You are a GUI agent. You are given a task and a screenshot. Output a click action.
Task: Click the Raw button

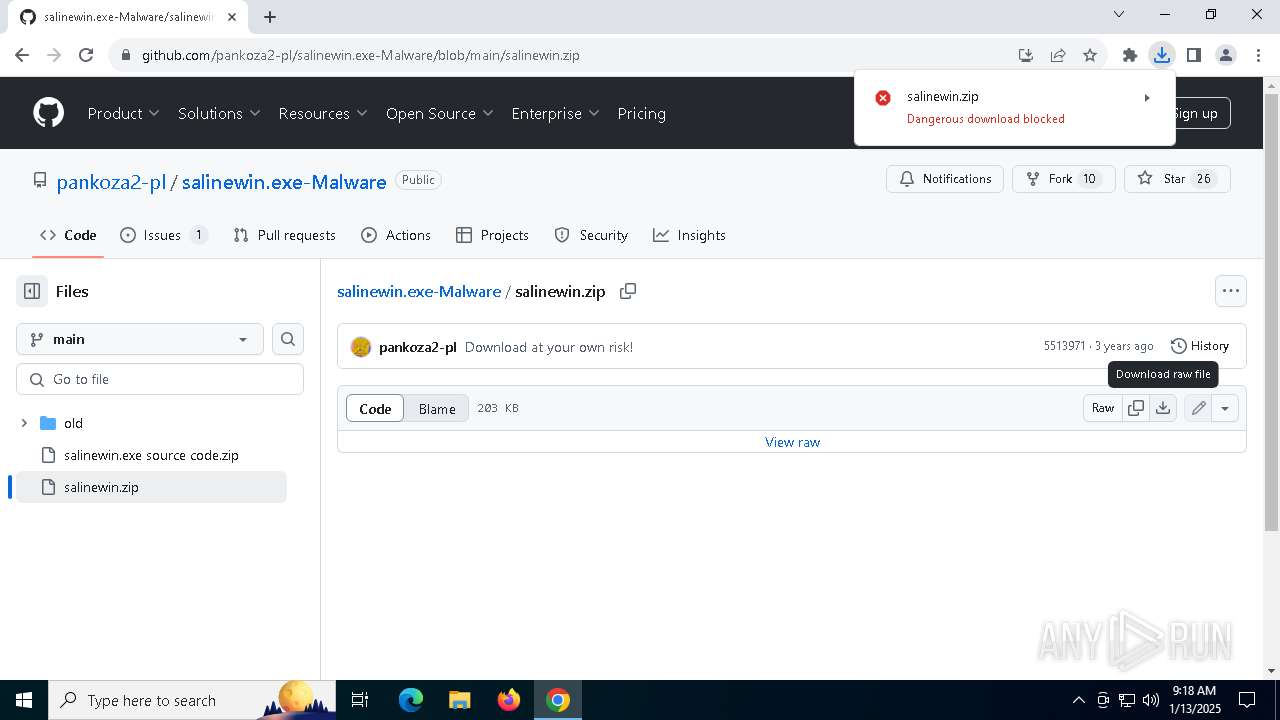pyautogui.click(x=1103, y=408)
